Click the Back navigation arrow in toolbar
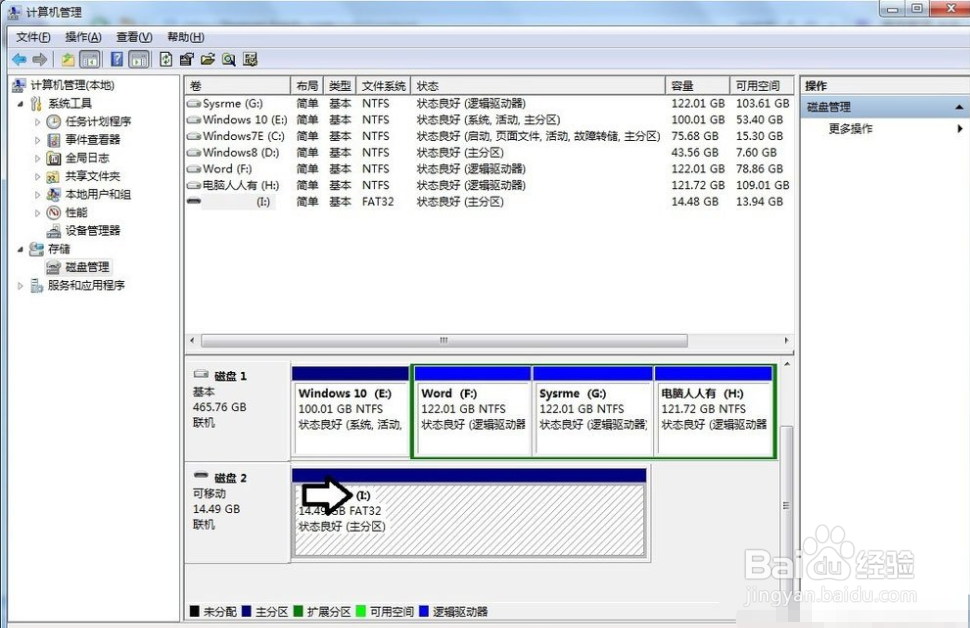The image size is (970, 628). [x=18, y=59]
